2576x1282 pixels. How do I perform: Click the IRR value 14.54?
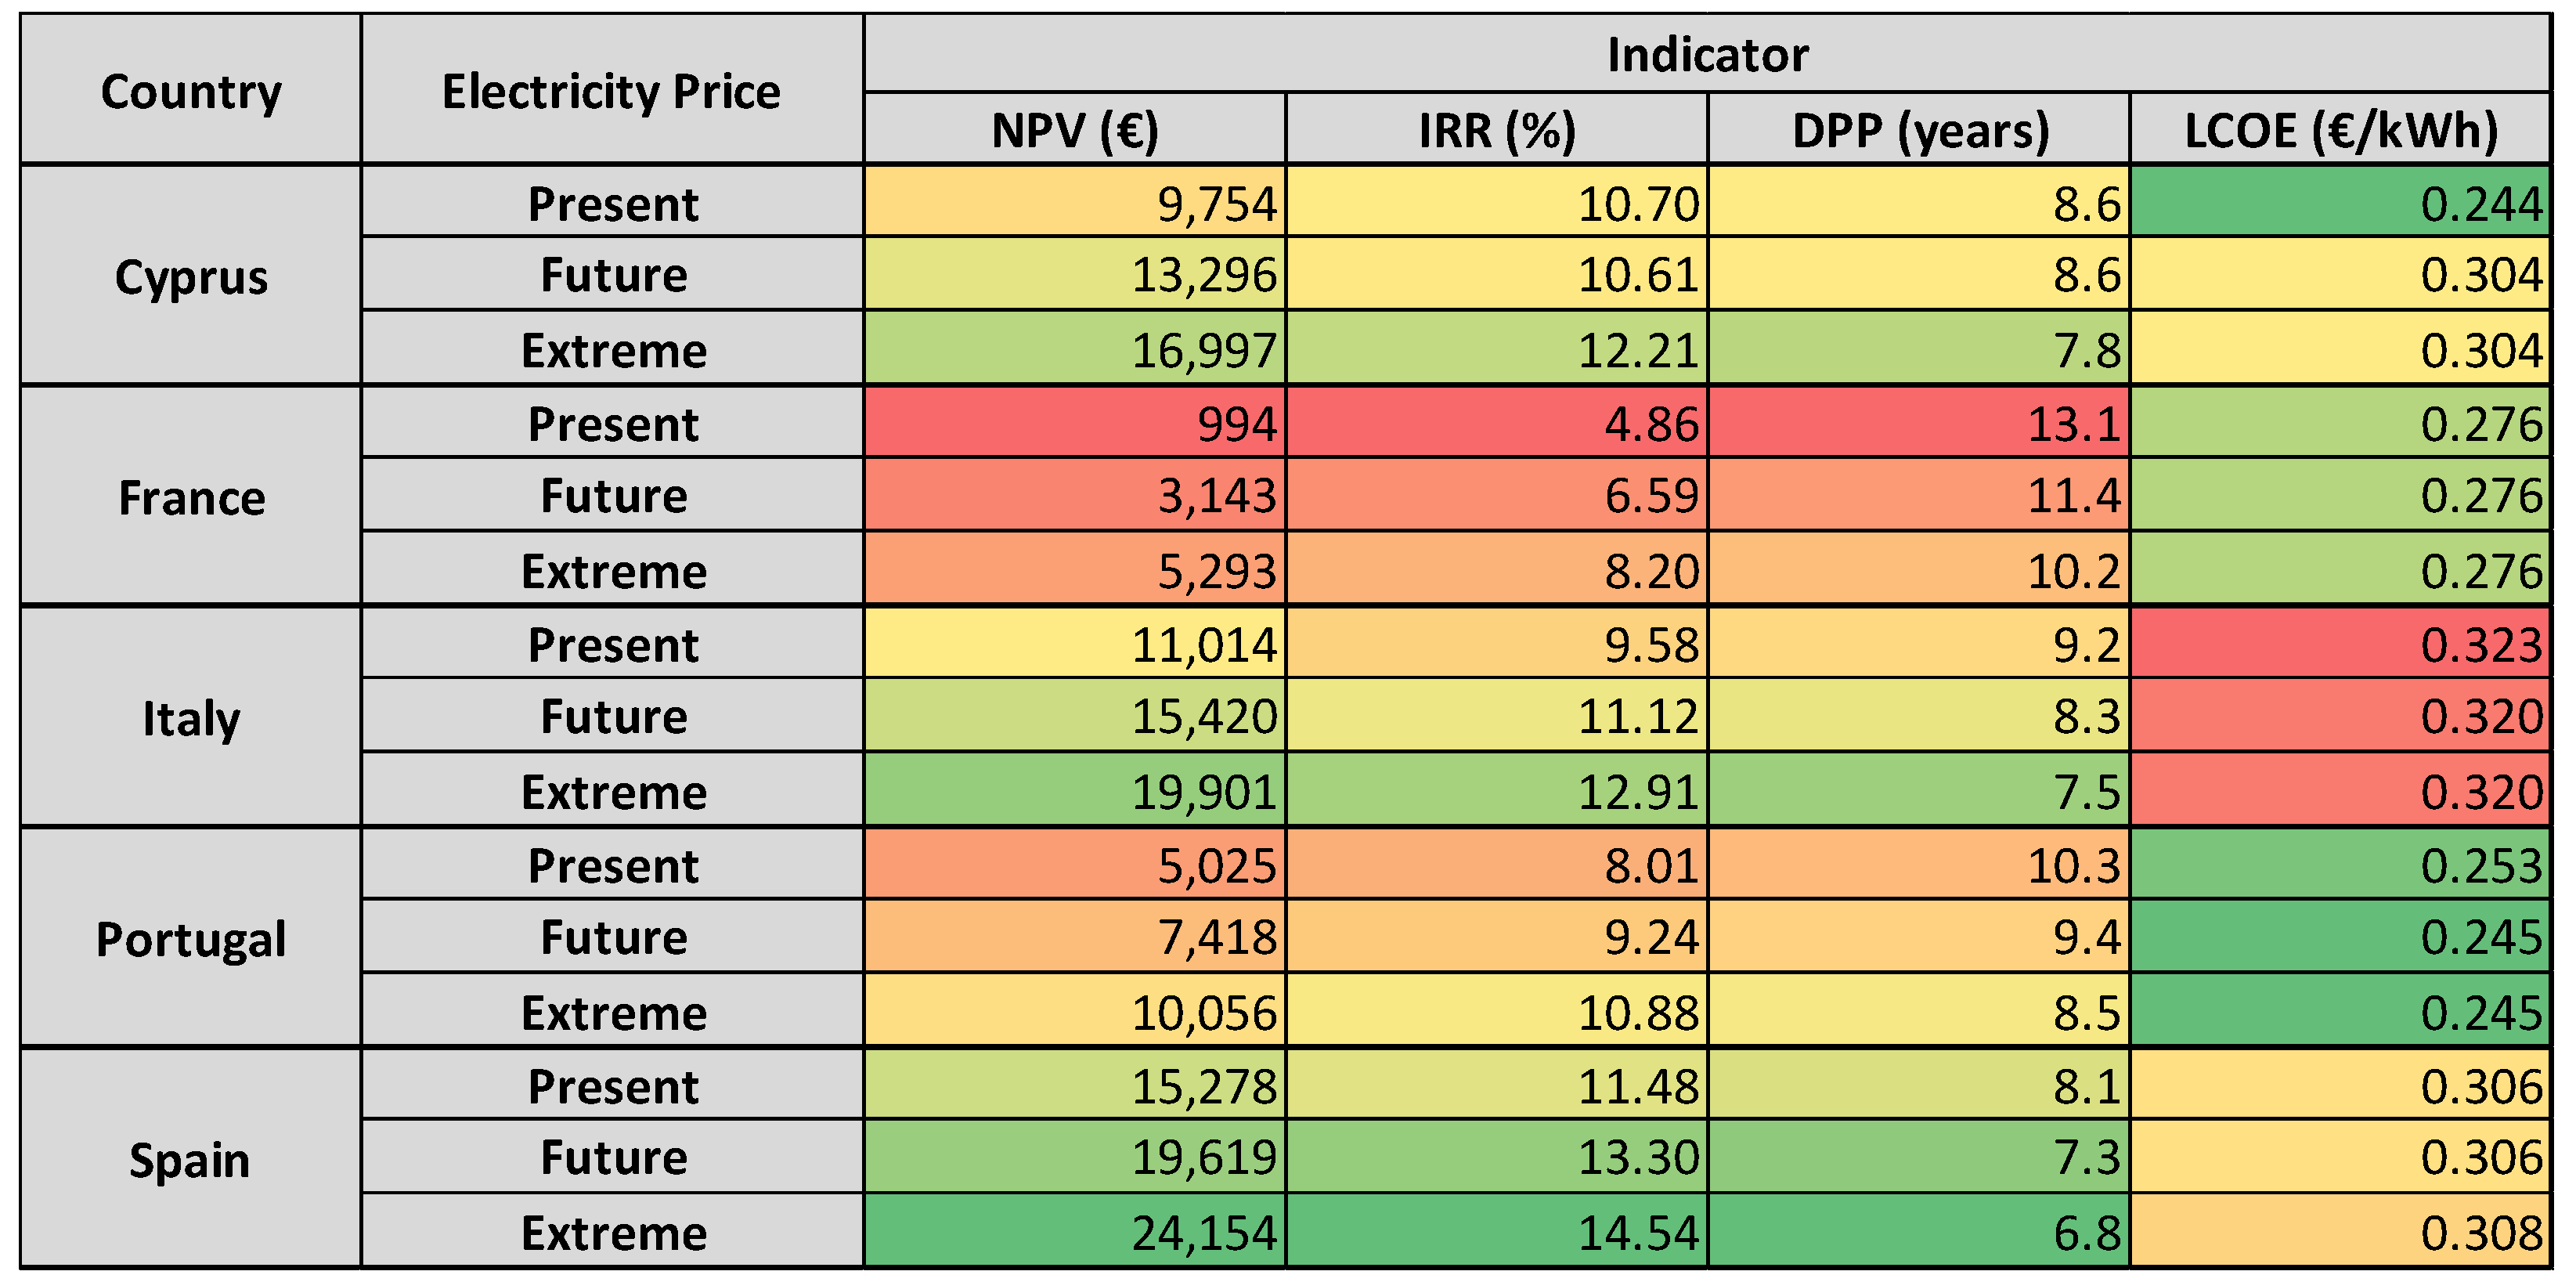tap(1496, 1232)
